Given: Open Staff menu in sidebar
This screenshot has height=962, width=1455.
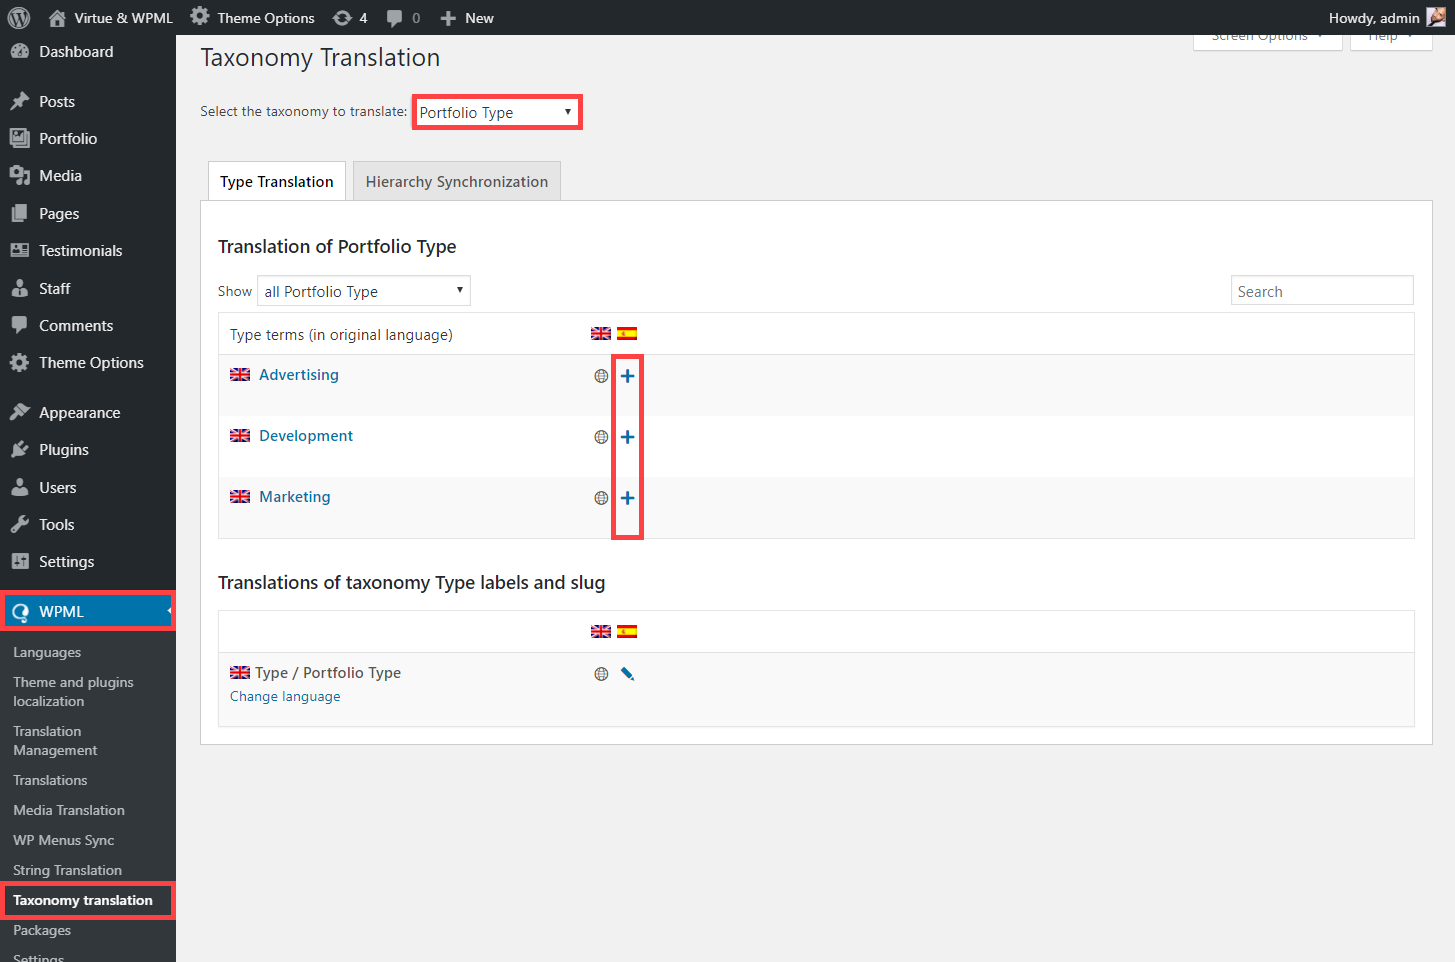Looking at the screenshot, I should tap(88, 288).
